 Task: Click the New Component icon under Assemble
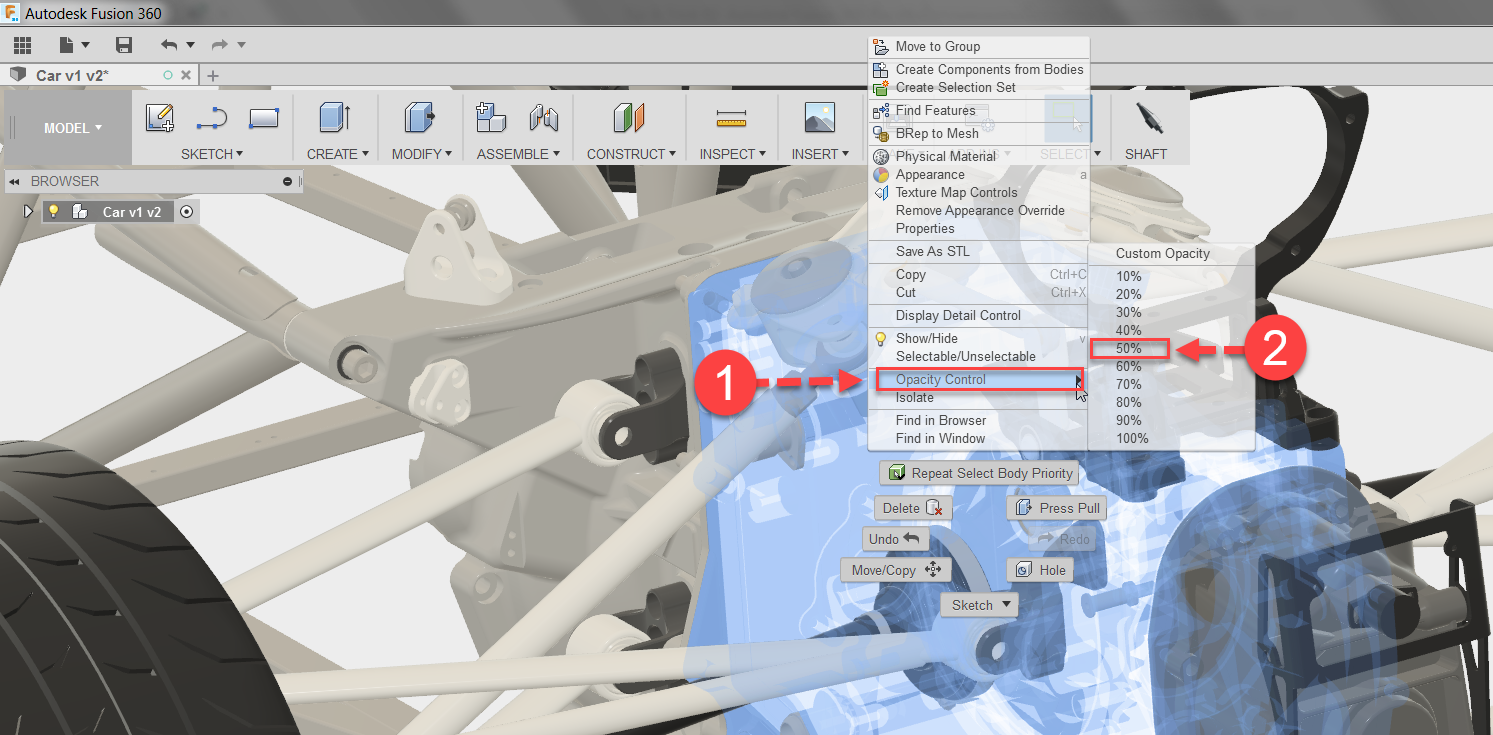490,118
